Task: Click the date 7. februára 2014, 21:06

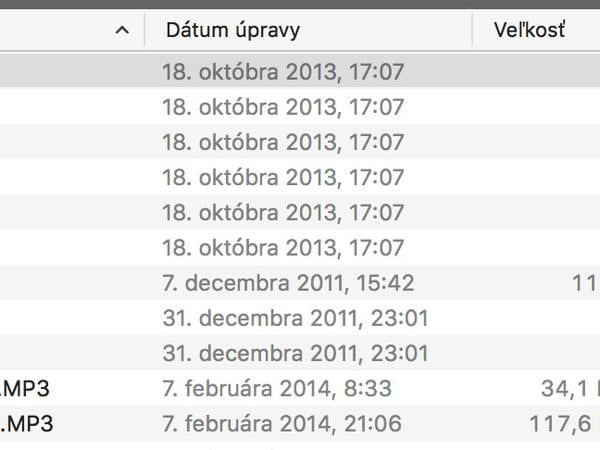Action: click(x=281, y=424)
